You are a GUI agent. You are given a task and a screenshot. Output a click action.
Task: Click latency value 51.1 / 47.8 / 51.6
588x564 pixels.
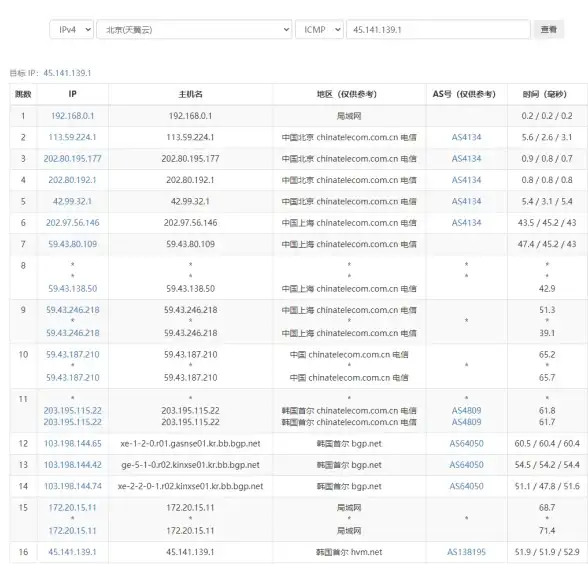point(547,486)
